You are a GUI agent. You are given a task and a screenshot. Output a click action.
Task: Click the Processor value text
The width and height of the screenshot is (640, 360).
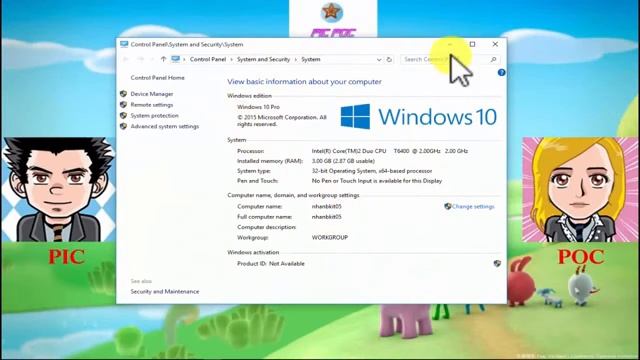coord(390,151)
